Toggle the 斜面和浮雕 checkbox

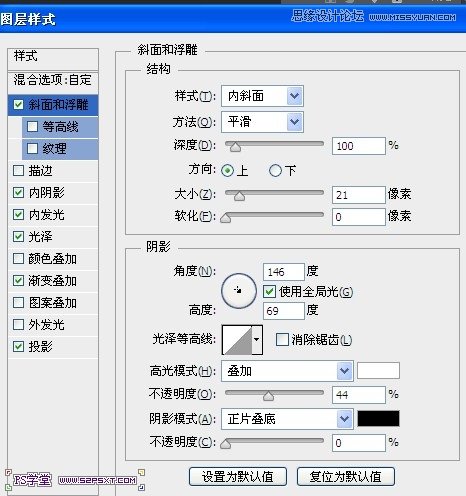point(18,105)
